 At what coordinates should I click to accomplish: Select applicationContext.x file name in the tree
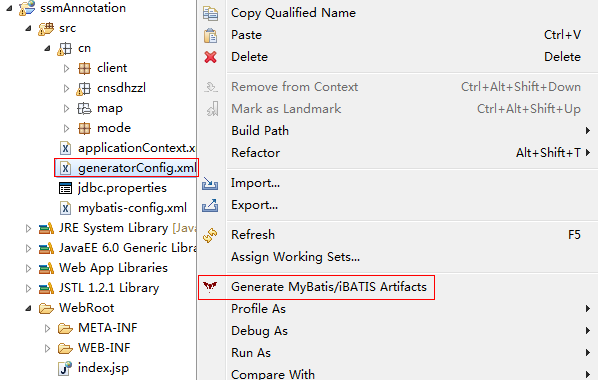(x=137, y=148)
